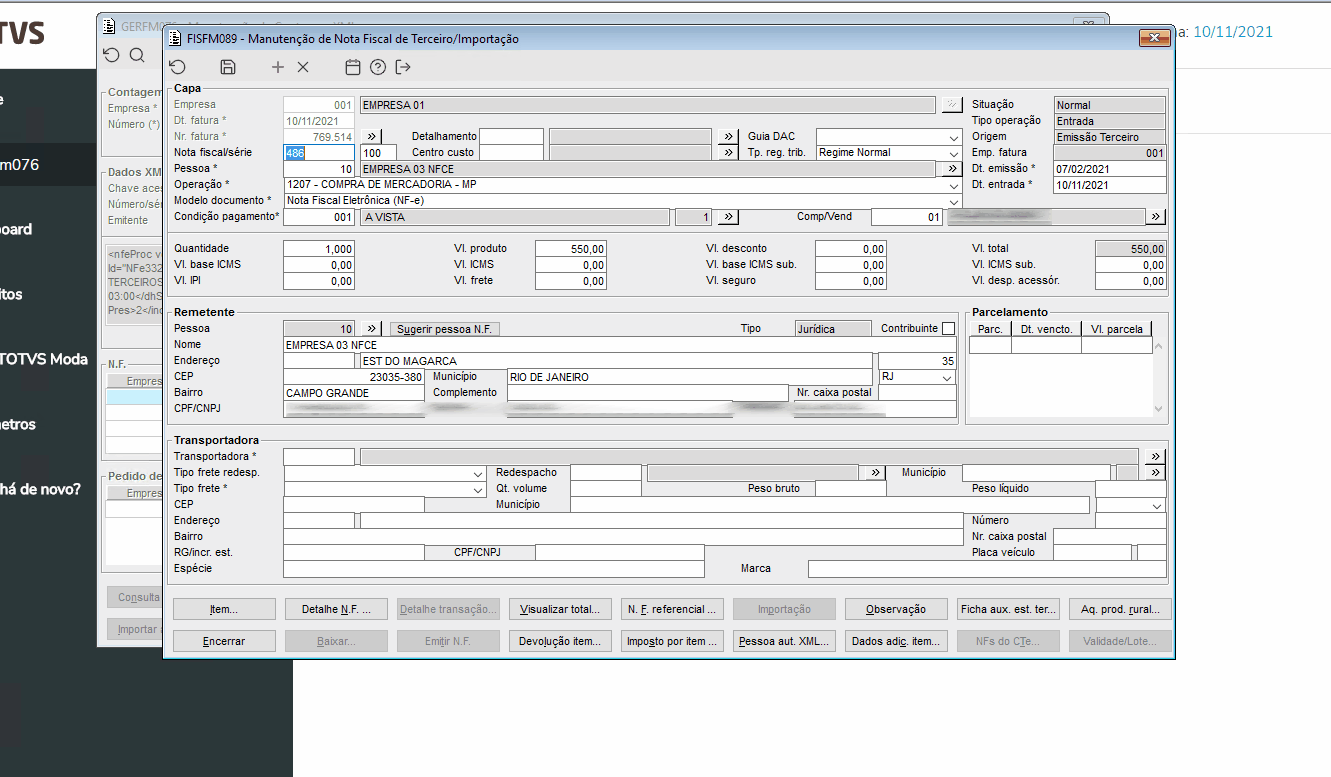
Task: Click the help question mark icon
Action: (x=377, y=67)
